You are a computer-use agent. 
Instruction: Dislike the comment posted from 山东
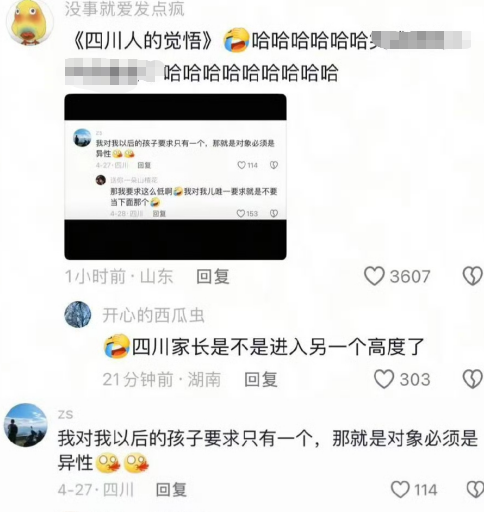click(x=473, y=276)
